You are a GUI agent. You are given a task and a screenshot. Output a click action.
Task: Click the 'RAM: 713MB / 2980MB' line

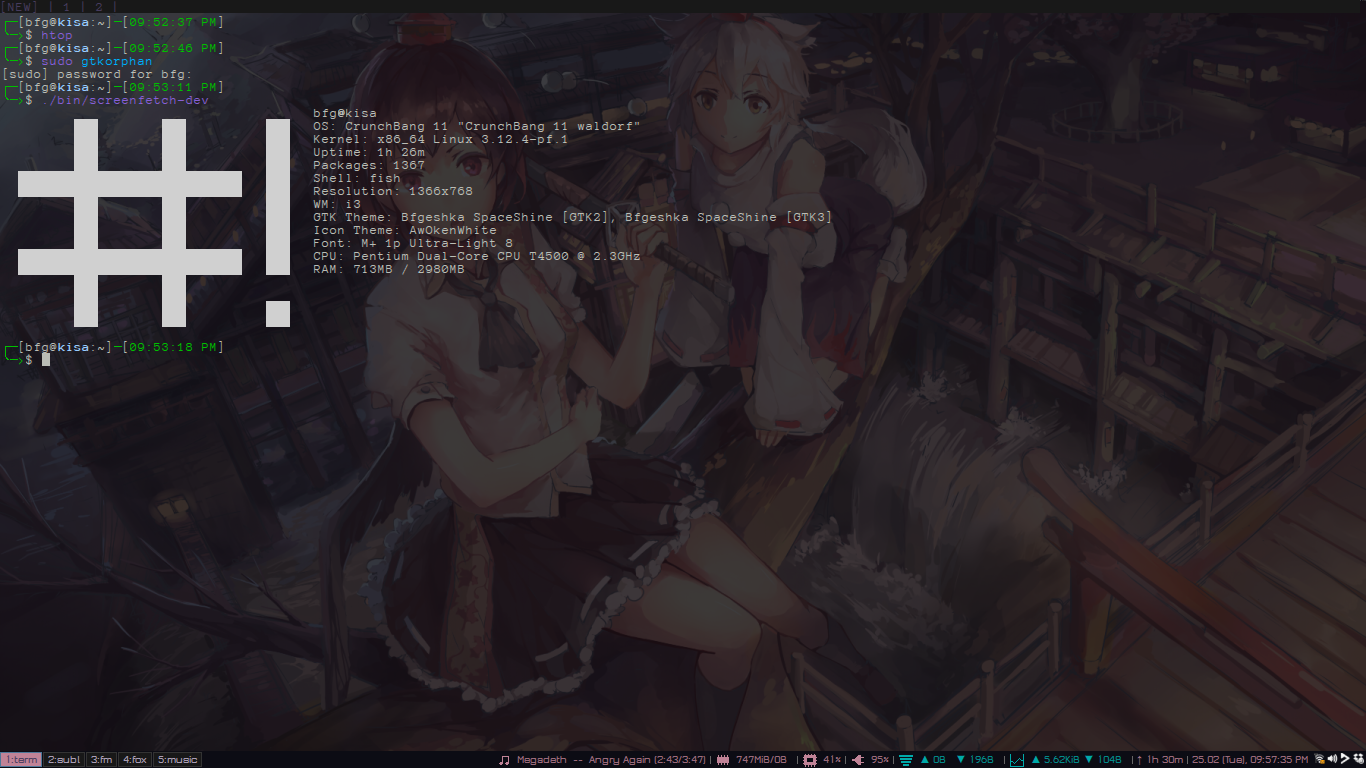point(389,269)
